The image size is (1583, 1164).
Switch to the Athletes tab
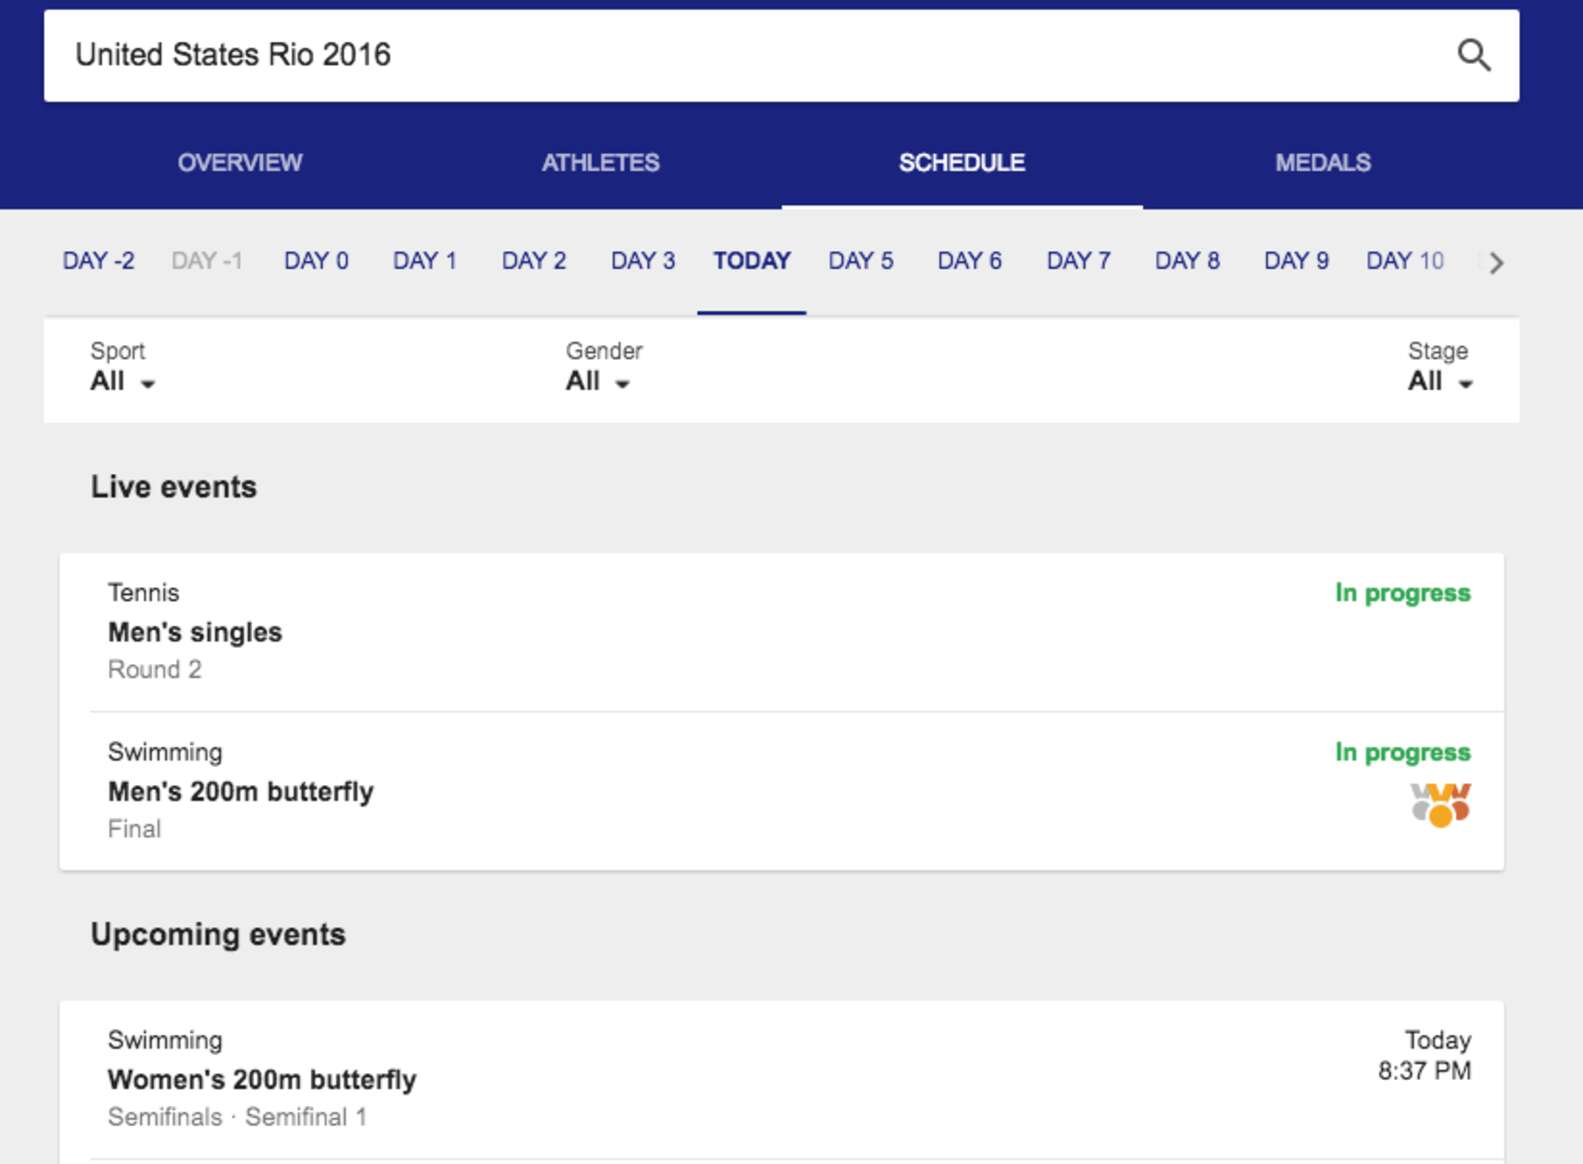coord(601,162)
